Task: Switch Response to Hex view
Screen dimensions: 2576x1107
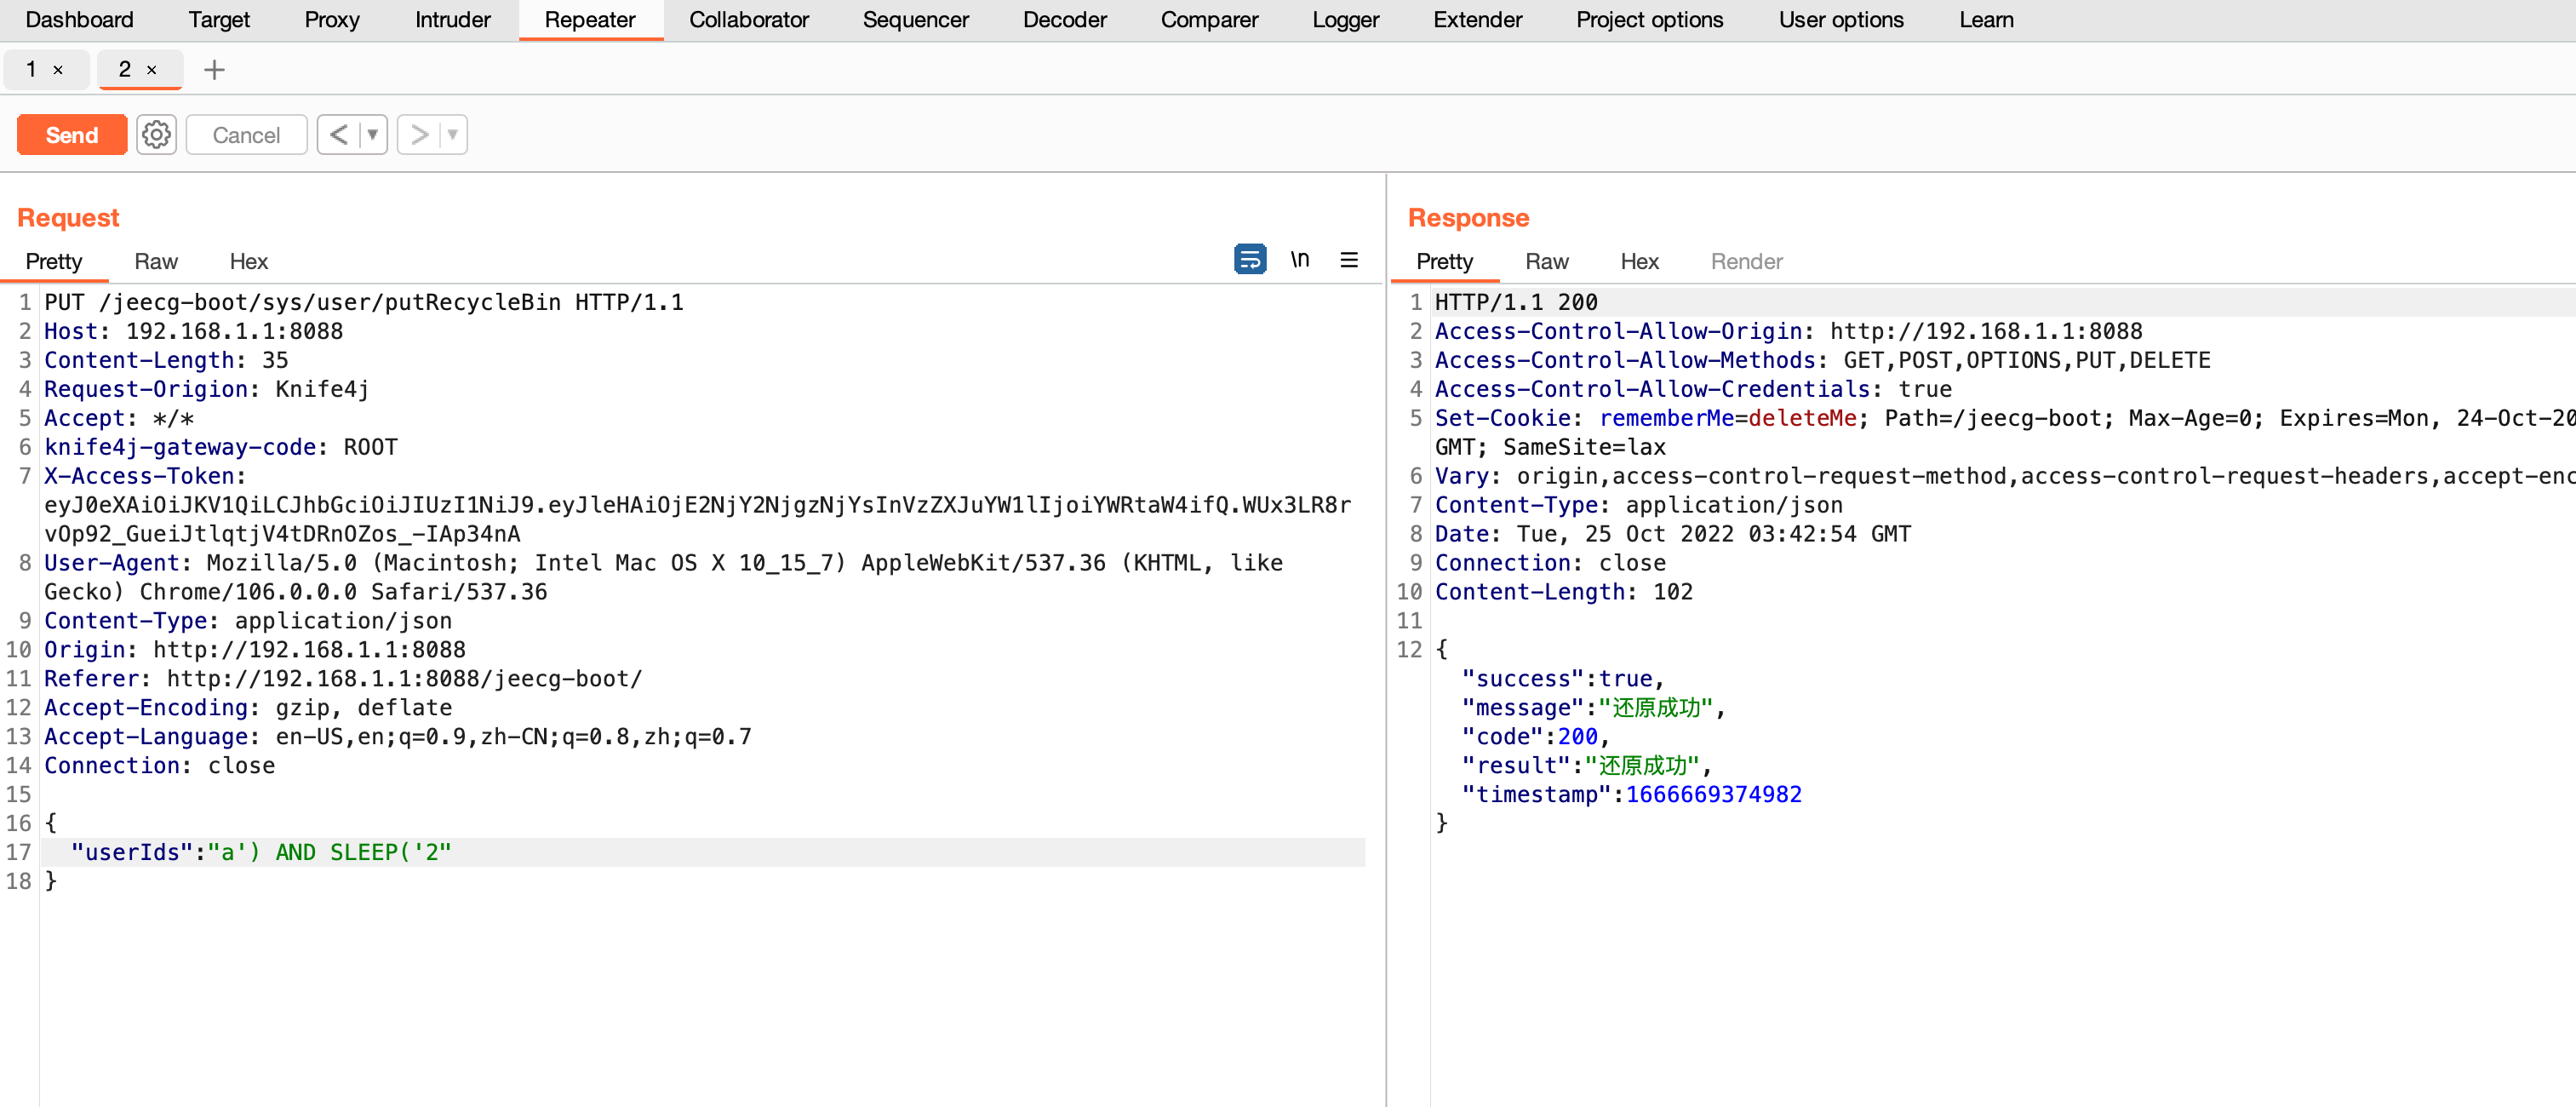Action: 1639,262
